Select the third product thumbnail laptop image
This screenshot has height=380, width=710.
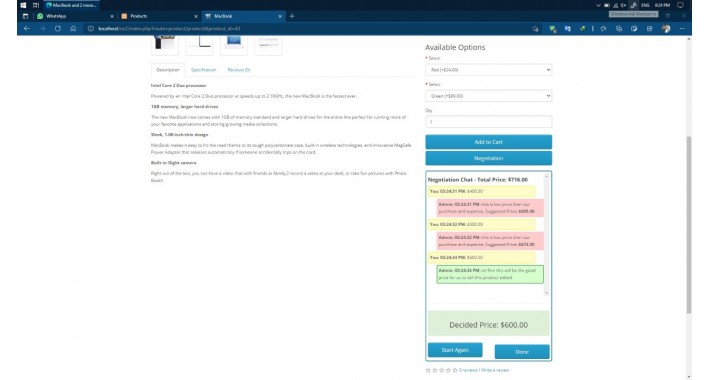coord(234,45)
